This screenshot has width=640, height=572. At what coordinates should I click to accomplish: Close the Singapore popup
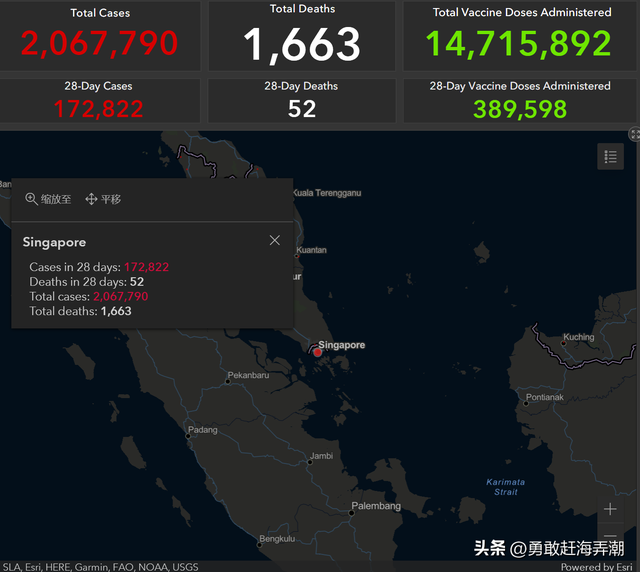[275, 240]
